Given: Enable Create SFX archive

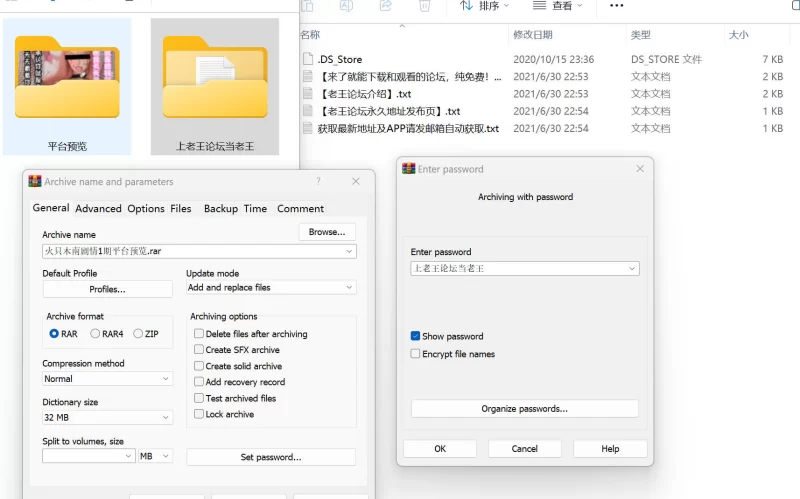Looking at the screenshot, I should pos(199,350).
